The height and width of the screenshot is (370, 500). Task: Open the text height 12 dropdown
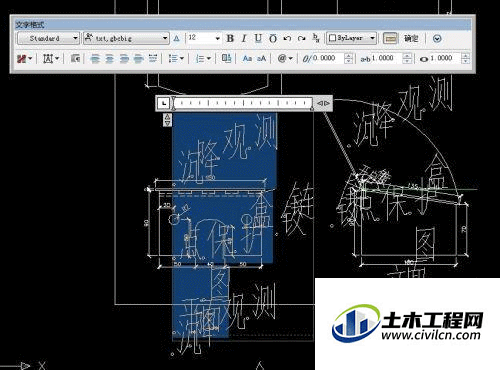(x=217, y=38)
